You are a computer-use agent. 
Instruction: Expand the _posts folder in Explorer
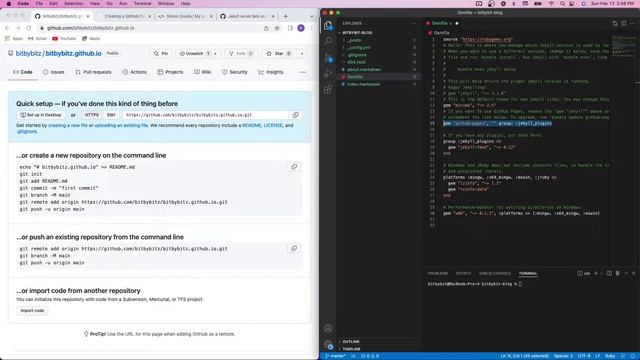[x=354, y=40]
